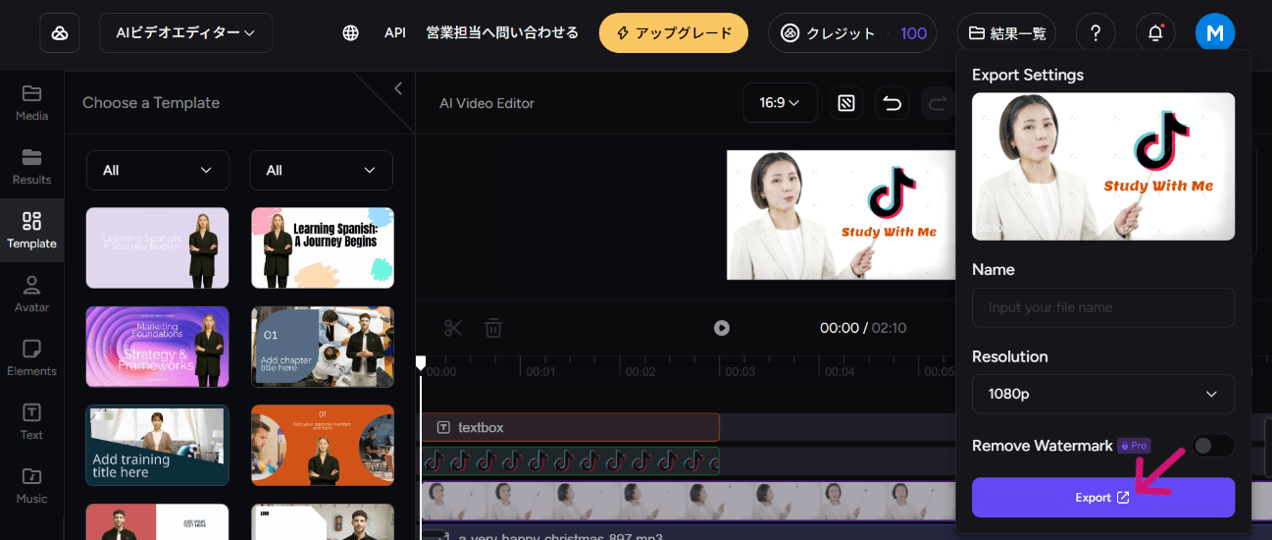Select the colorful Learning Spanish: A Journey Begins template
Image resolution: width=1272 pixels, height=540 pixels.
[x=322, y=247]
